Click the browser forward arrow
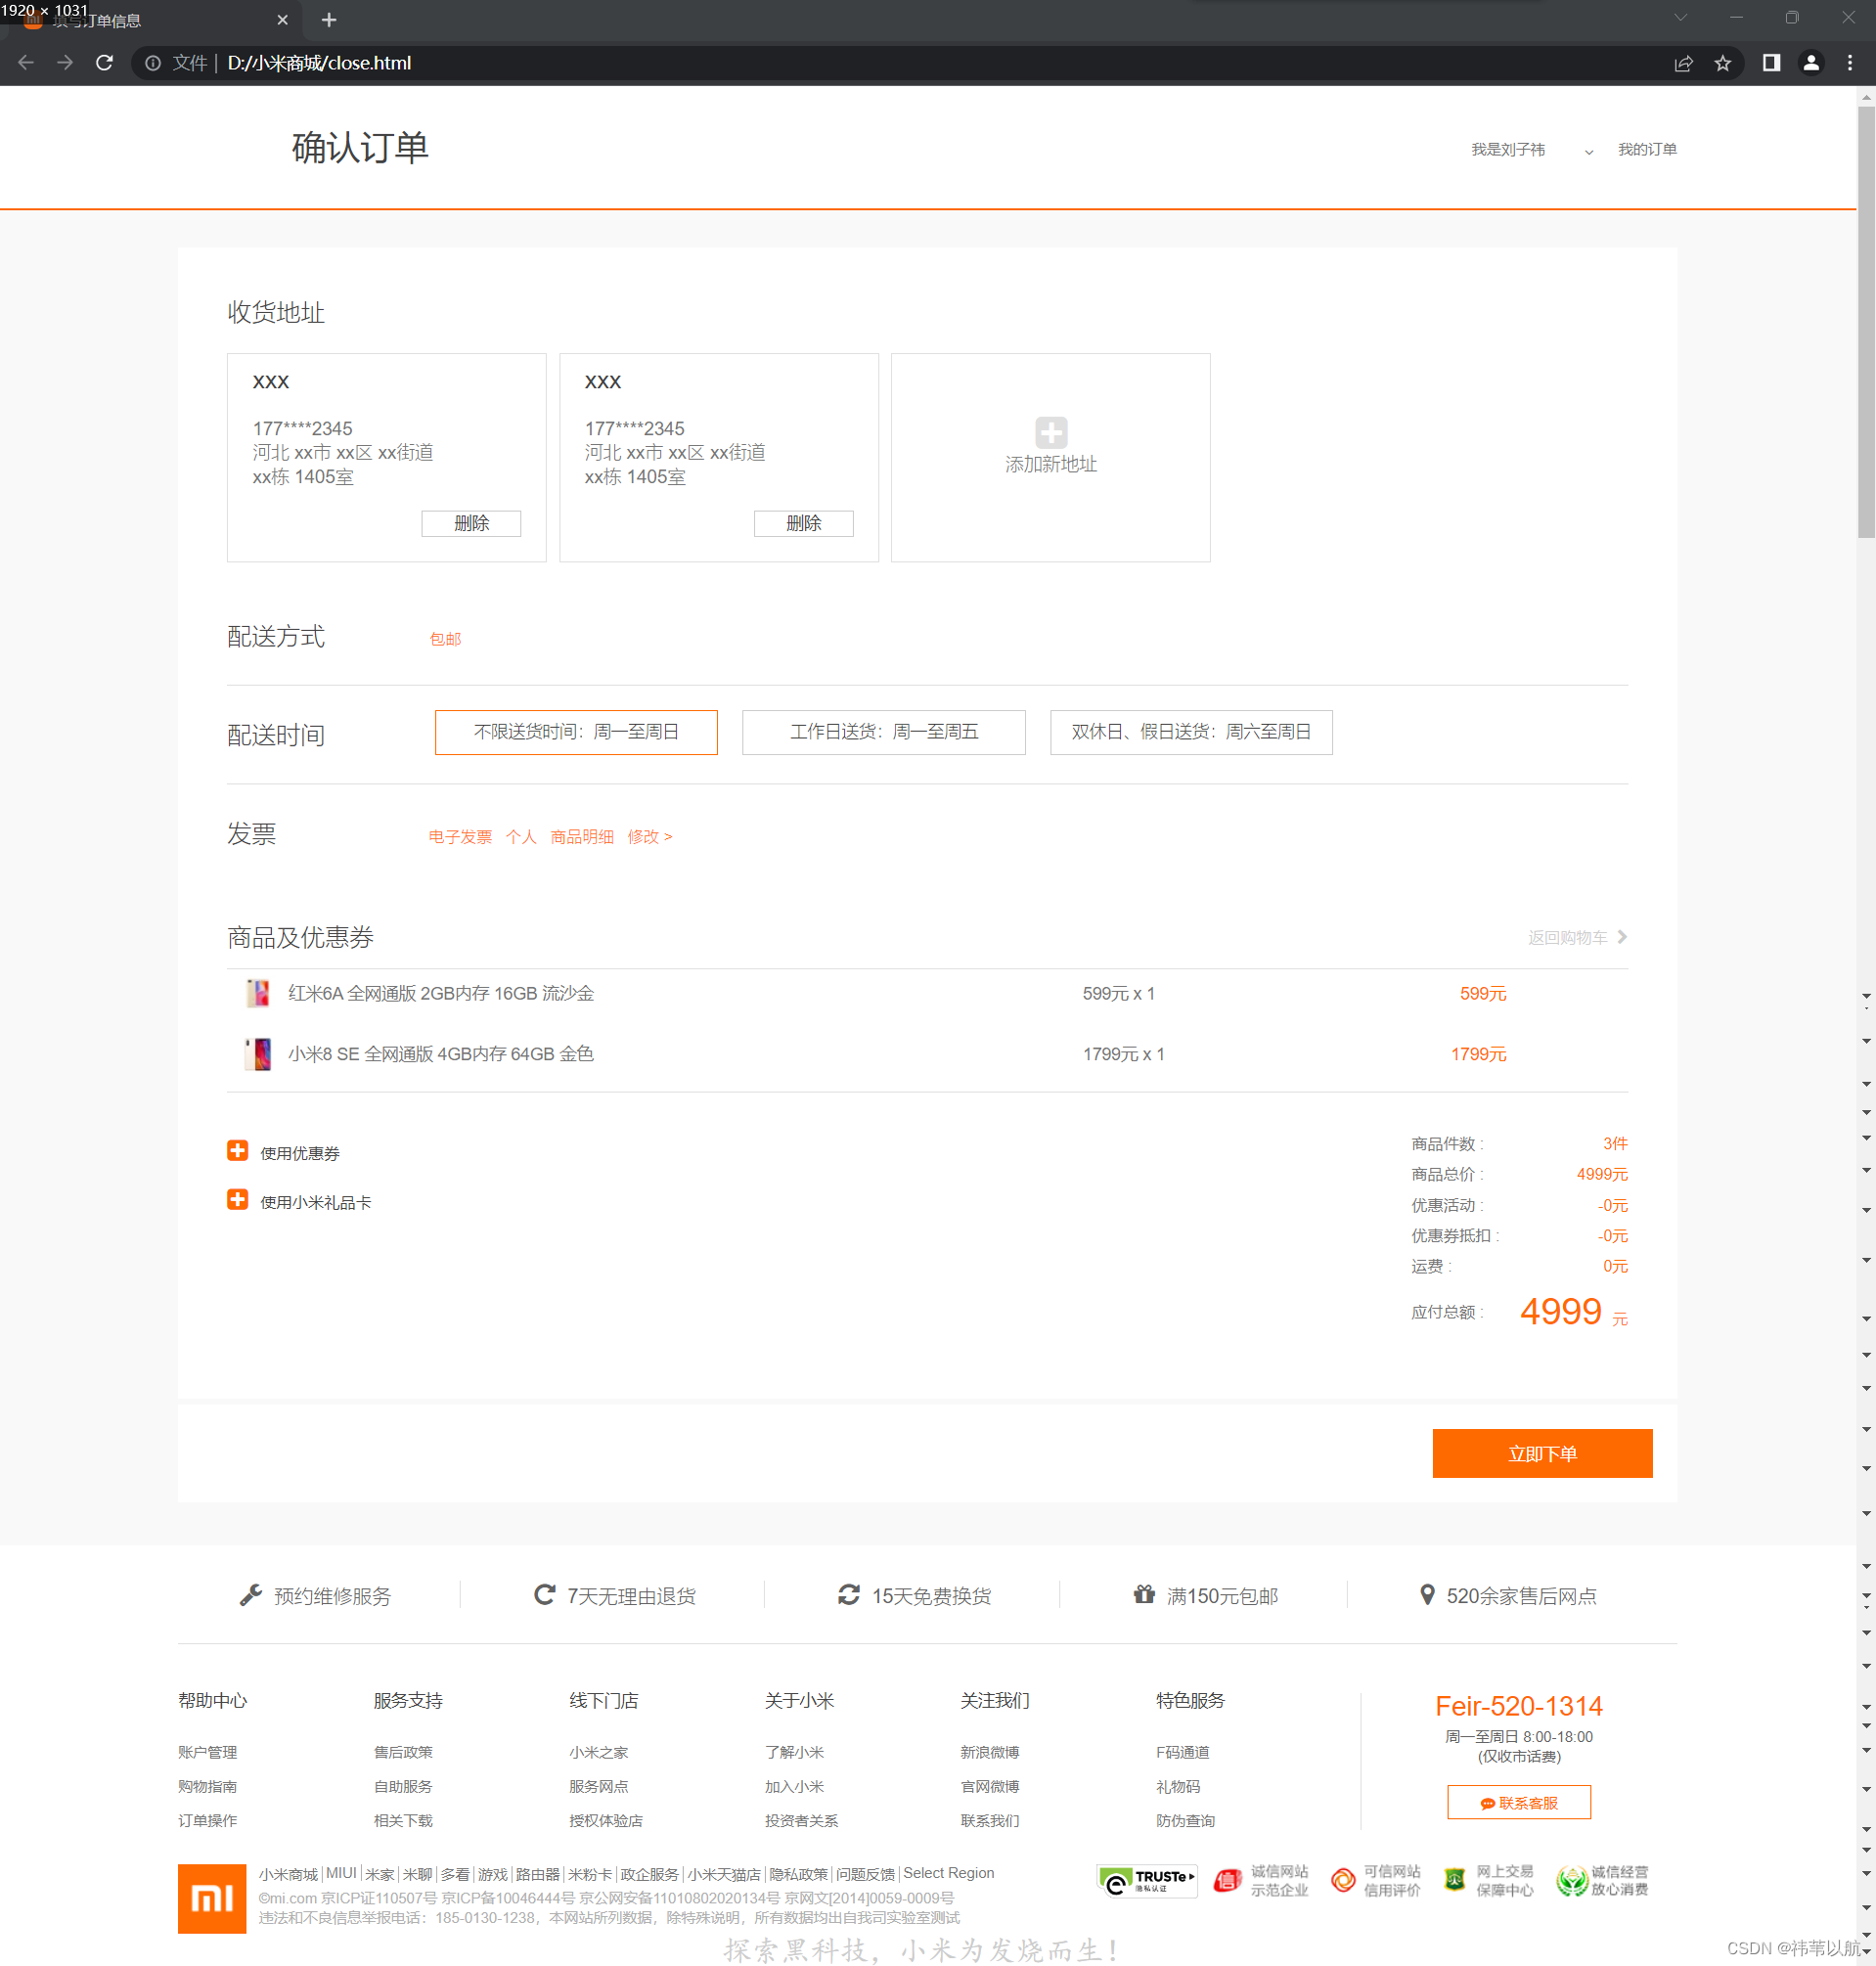The width and height of the screenshot is (1876, 1966). [x=65, y=63]
